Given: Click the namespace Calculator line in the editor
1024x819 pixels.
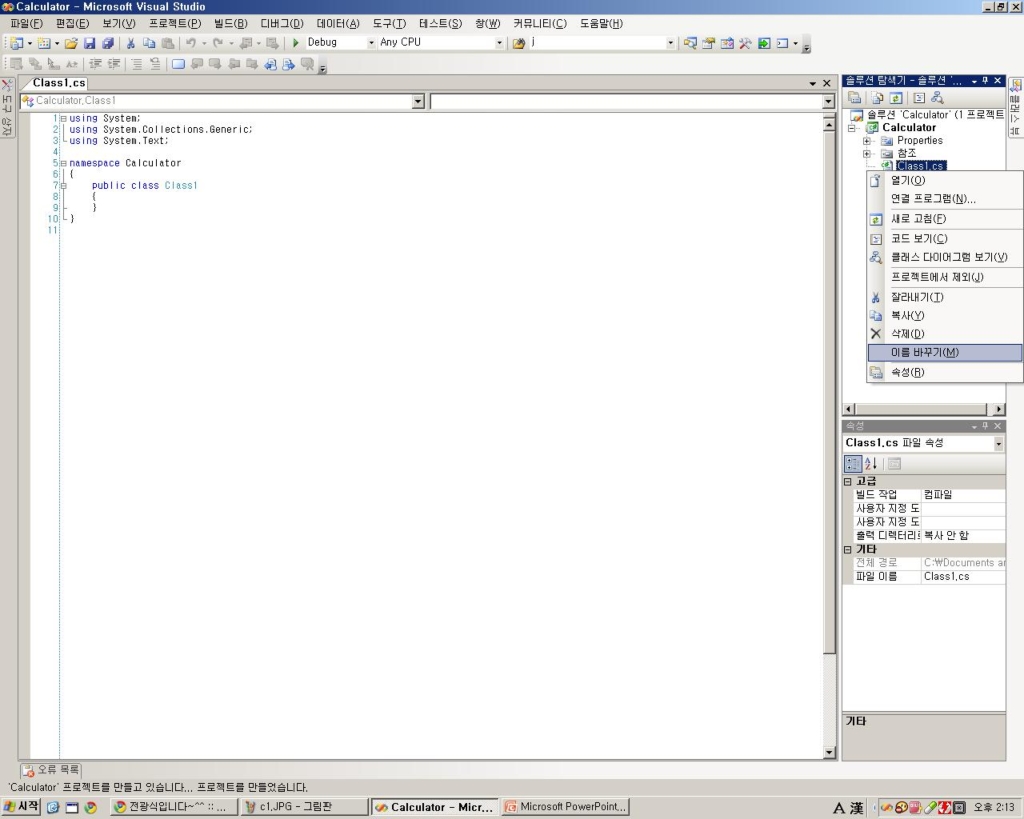Looking at the screenshot, I should pos(125,163).
